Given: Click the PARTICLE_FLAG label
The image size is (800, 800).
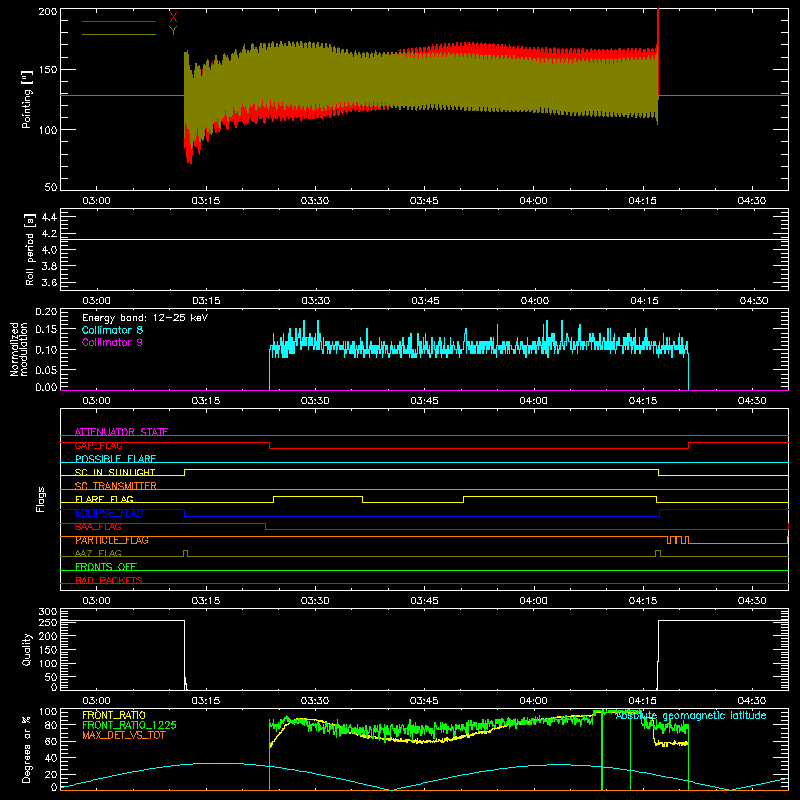Looking at the screenshot, I should point(112,540).
